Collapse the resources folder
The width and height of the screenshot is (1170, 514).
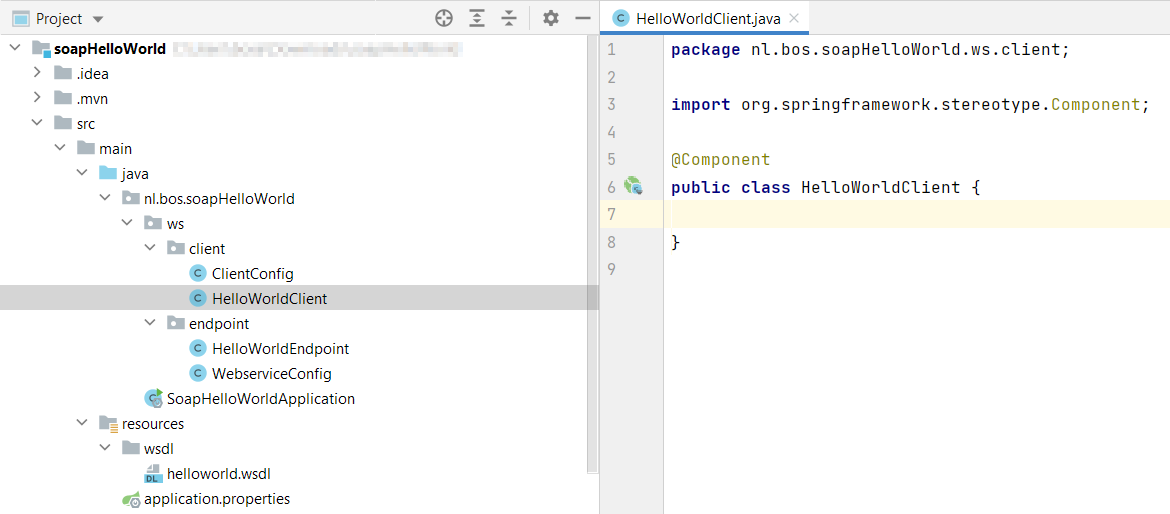(x=82, y=423)
